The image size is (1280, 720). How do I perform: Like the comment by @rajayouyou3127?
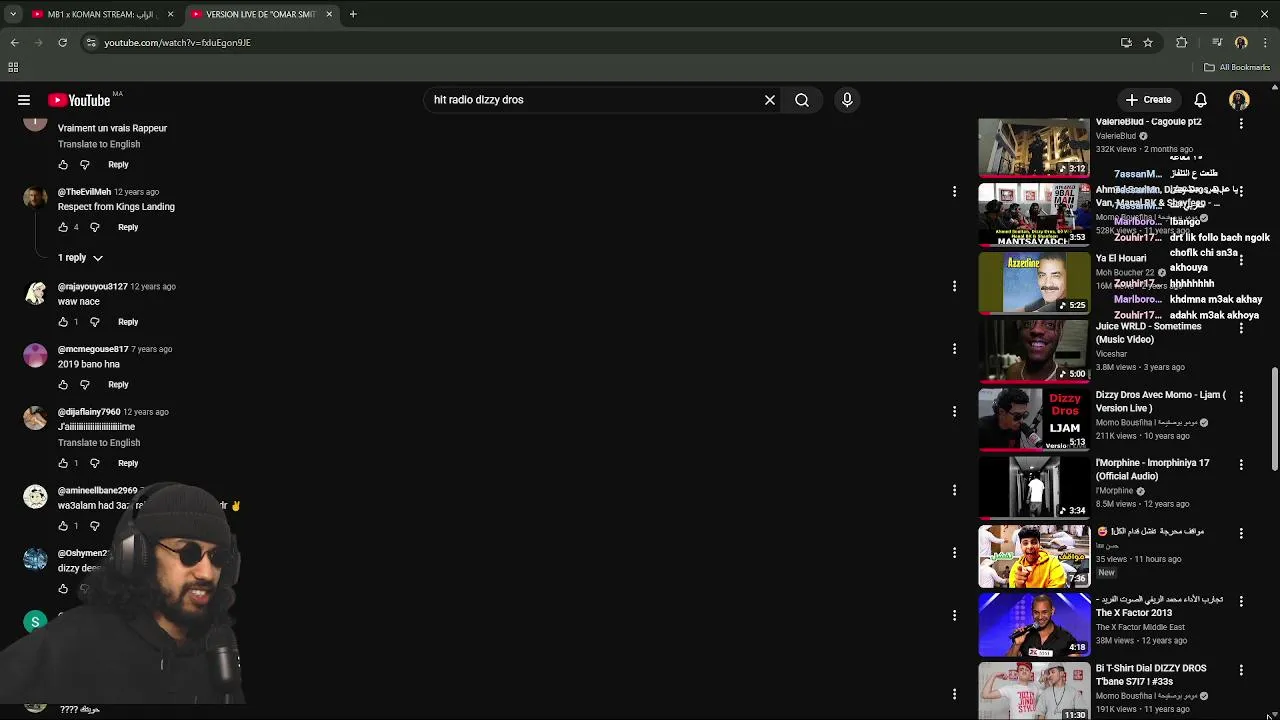[63, 322]
